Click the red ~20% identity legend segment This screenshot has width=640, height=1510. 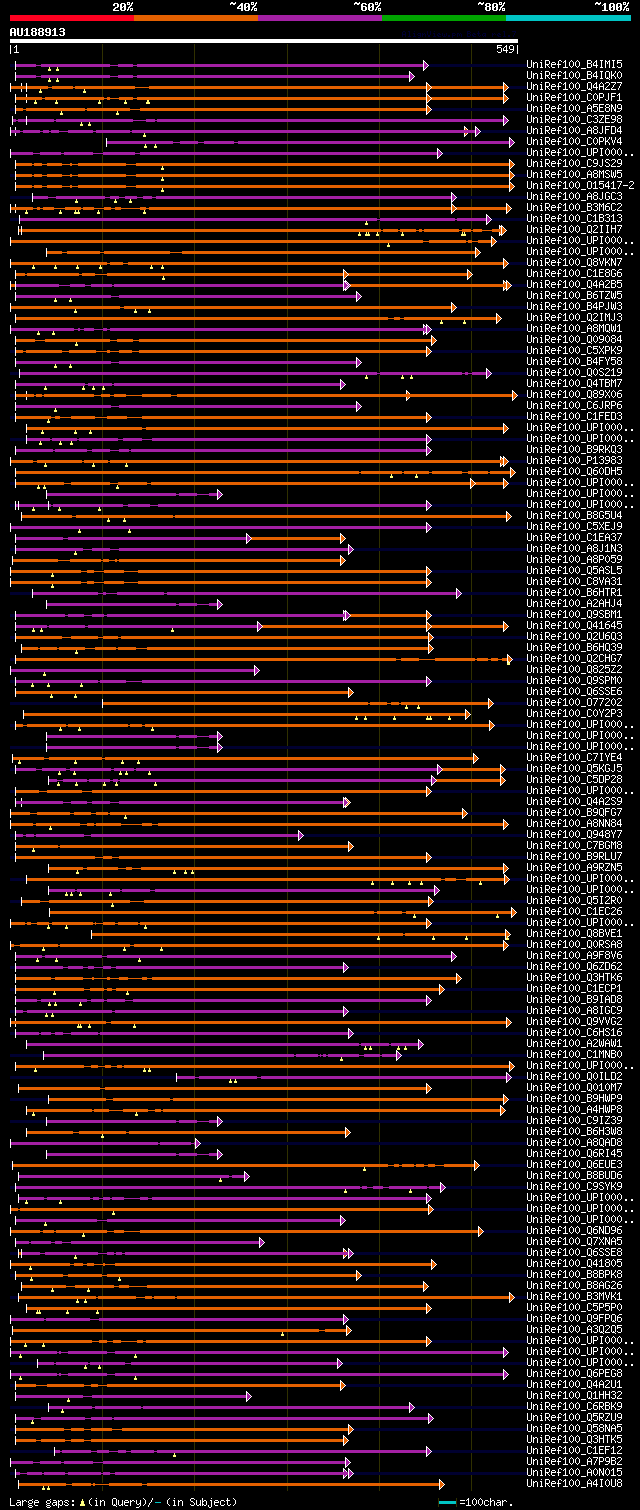[72, 17]
